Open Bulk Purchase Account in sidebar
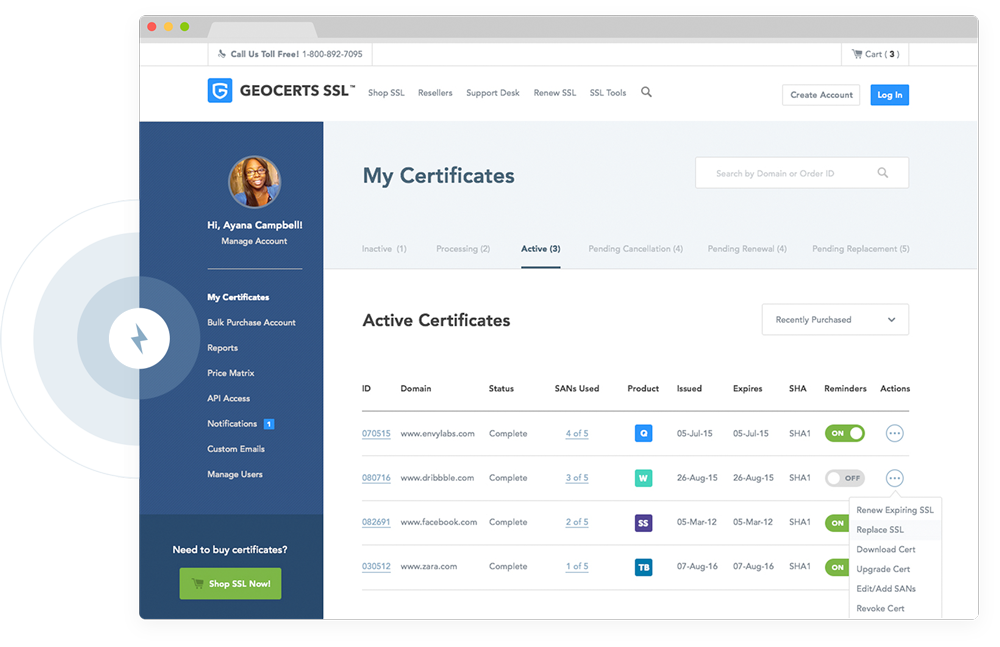The width and height of the screenshot is (1000, 647). (251, 323)
